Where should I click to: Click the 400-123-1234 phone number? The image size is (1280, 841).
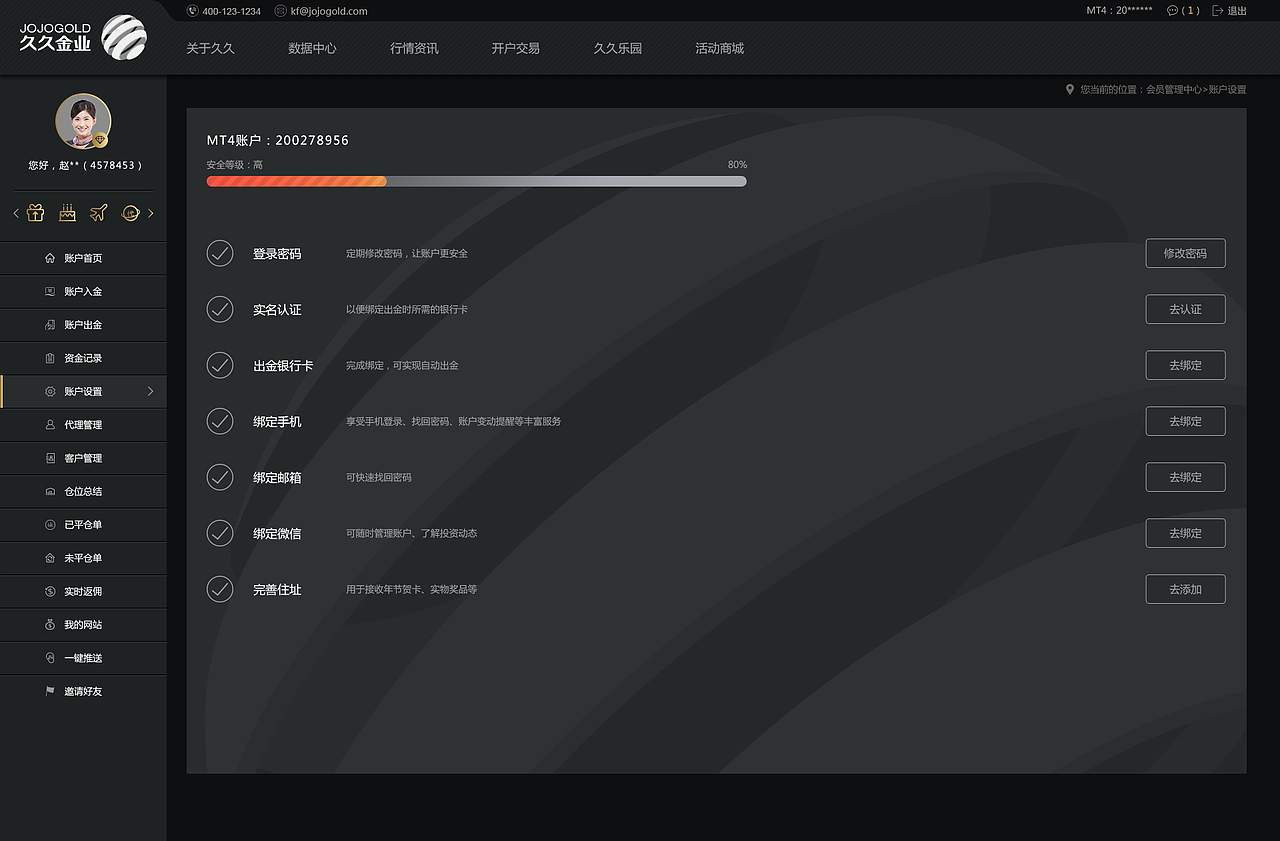click(231, 11)
